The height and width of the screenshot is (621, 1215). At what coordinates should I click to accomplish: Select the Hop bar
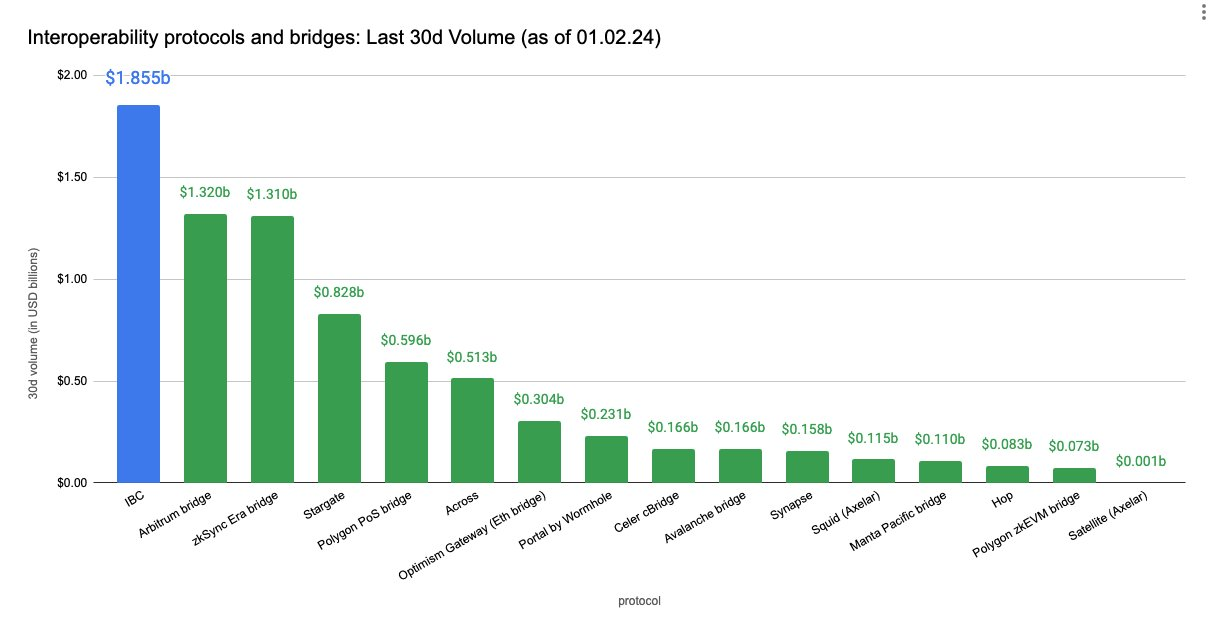click(1007, 474)
